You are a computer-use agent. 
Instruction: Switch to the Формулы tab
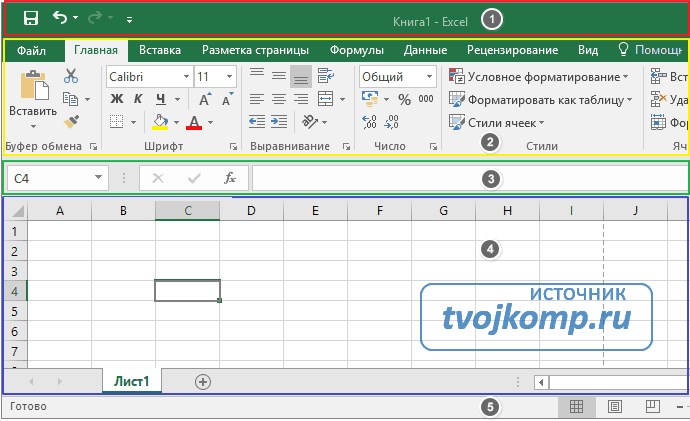357,50
